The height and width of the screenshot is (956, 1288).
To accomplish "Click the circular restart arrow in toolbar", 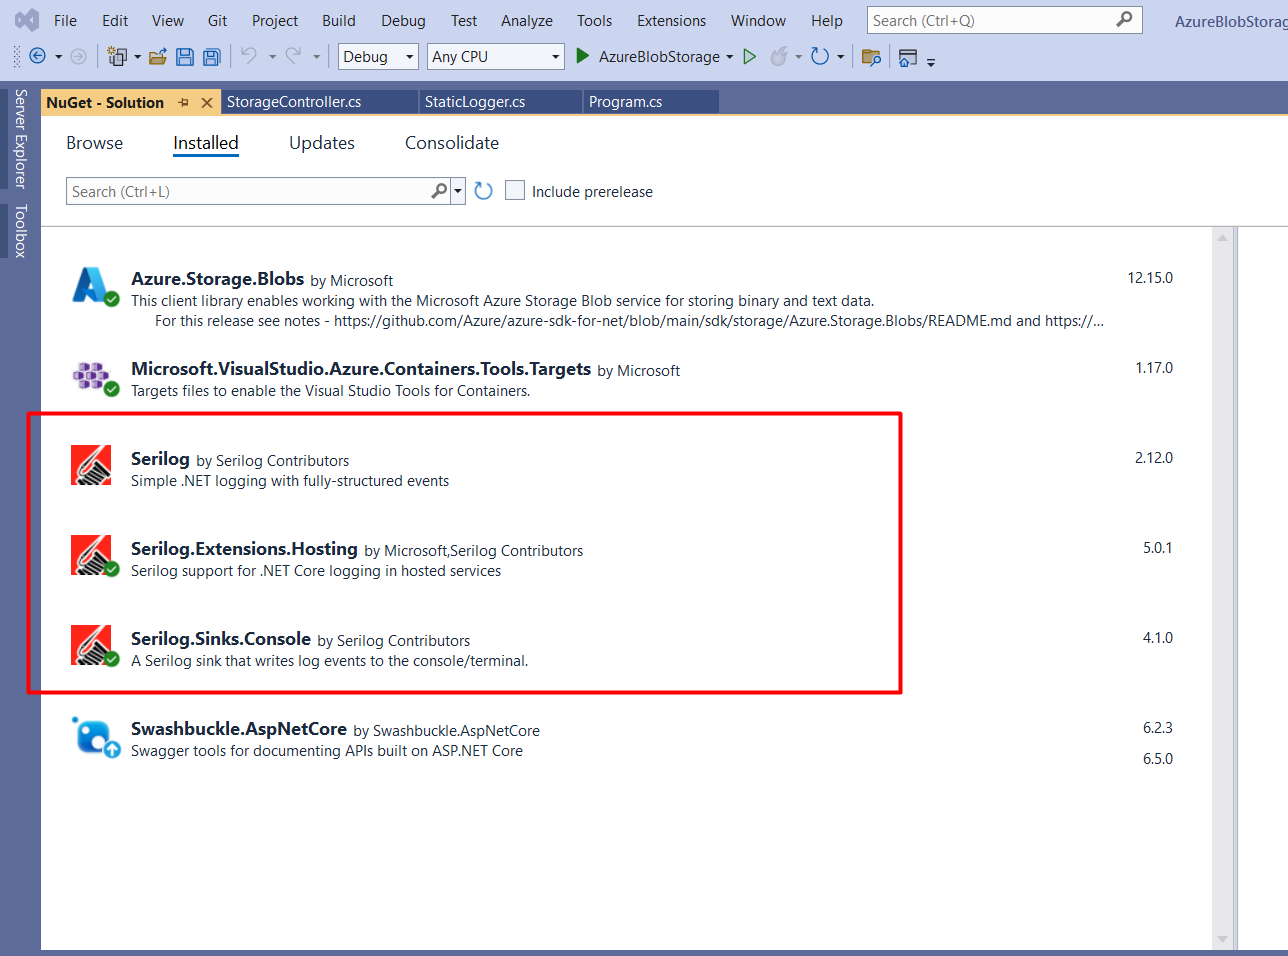I will tap(820, 57).
